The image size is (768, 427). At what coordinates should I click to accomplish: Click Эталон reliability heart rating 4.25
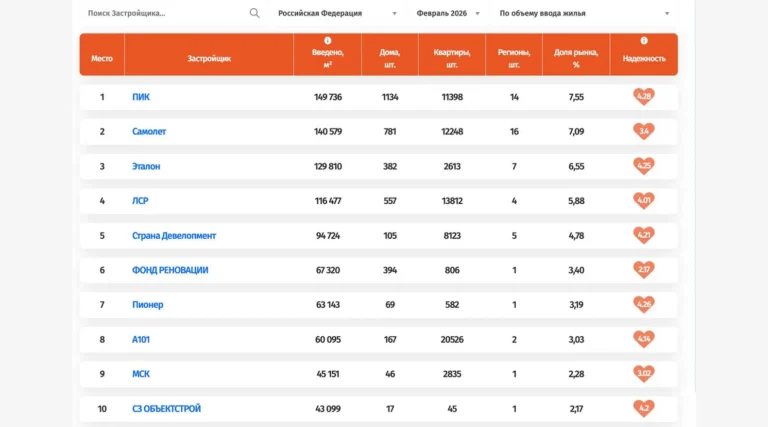644,166
